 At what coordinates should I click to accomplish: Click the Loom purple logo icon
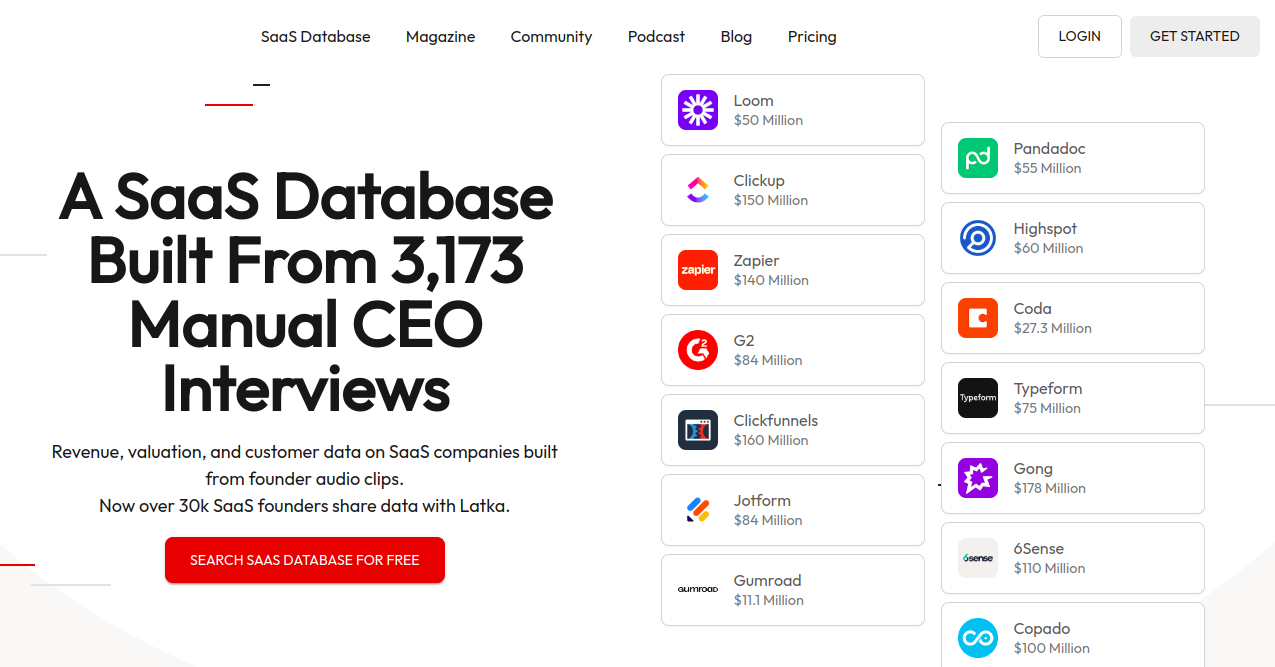click(698, 110)
